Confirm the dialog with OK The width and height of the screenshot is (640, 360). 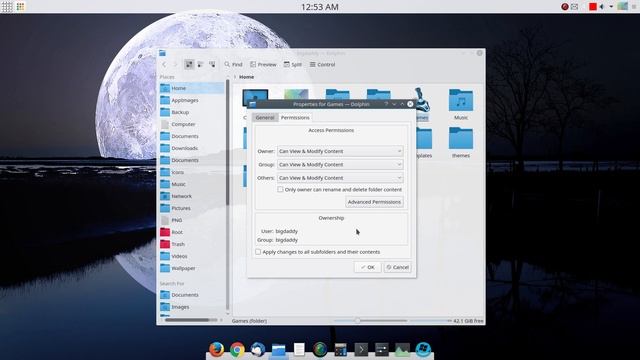pyautogui.click(x=367, y=267)
